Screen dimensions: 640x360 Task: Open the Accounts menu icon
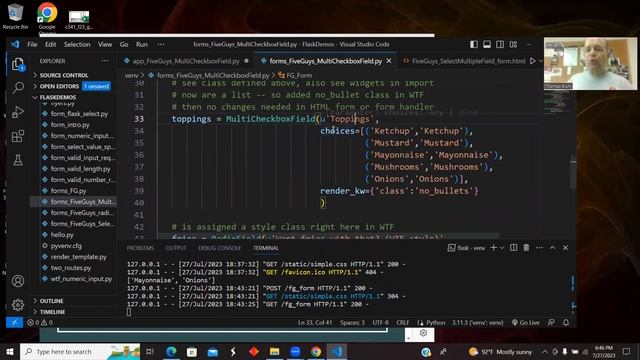18,281
